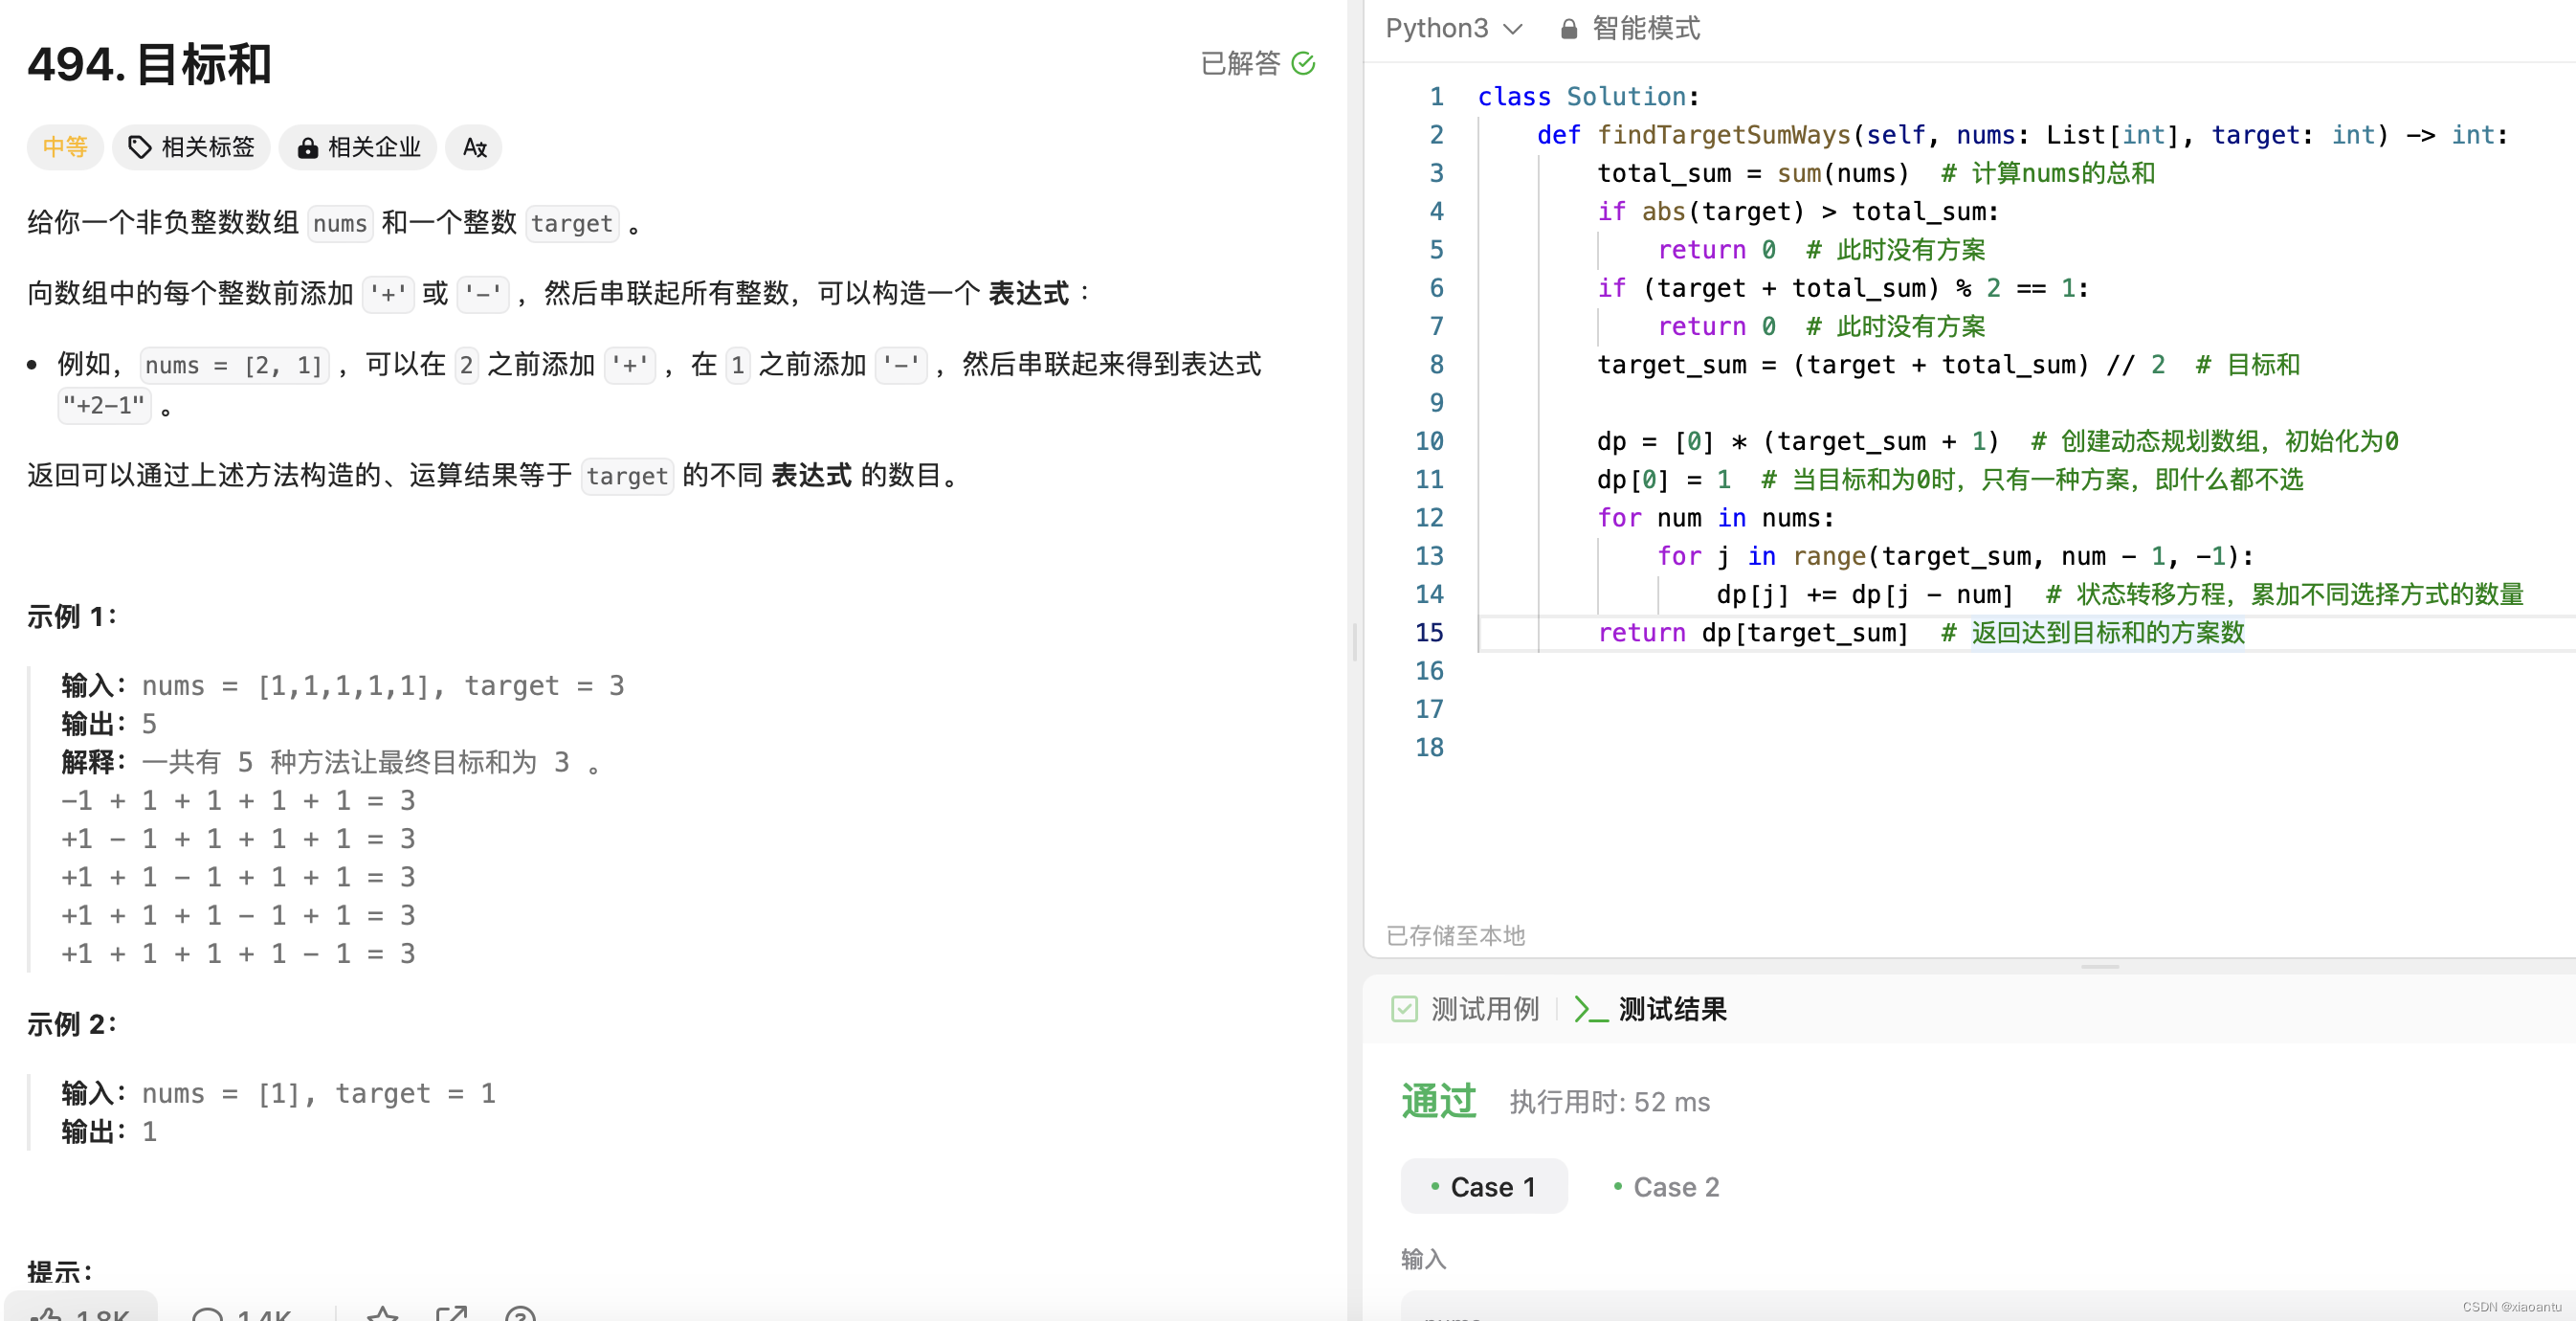2576x1321 pixels.
Task: Click line number 15 in the gutter
Action: point(1429,633)
